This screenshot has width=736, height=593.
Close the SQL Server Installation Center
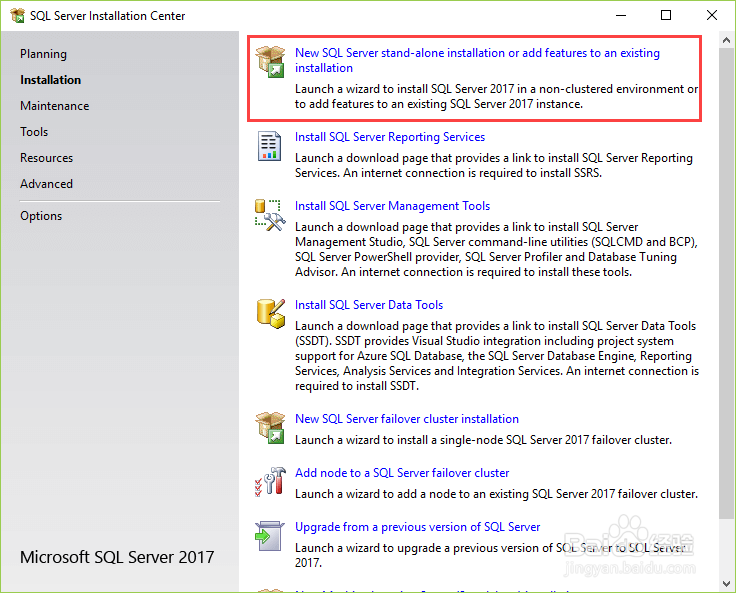pos(712,15)
